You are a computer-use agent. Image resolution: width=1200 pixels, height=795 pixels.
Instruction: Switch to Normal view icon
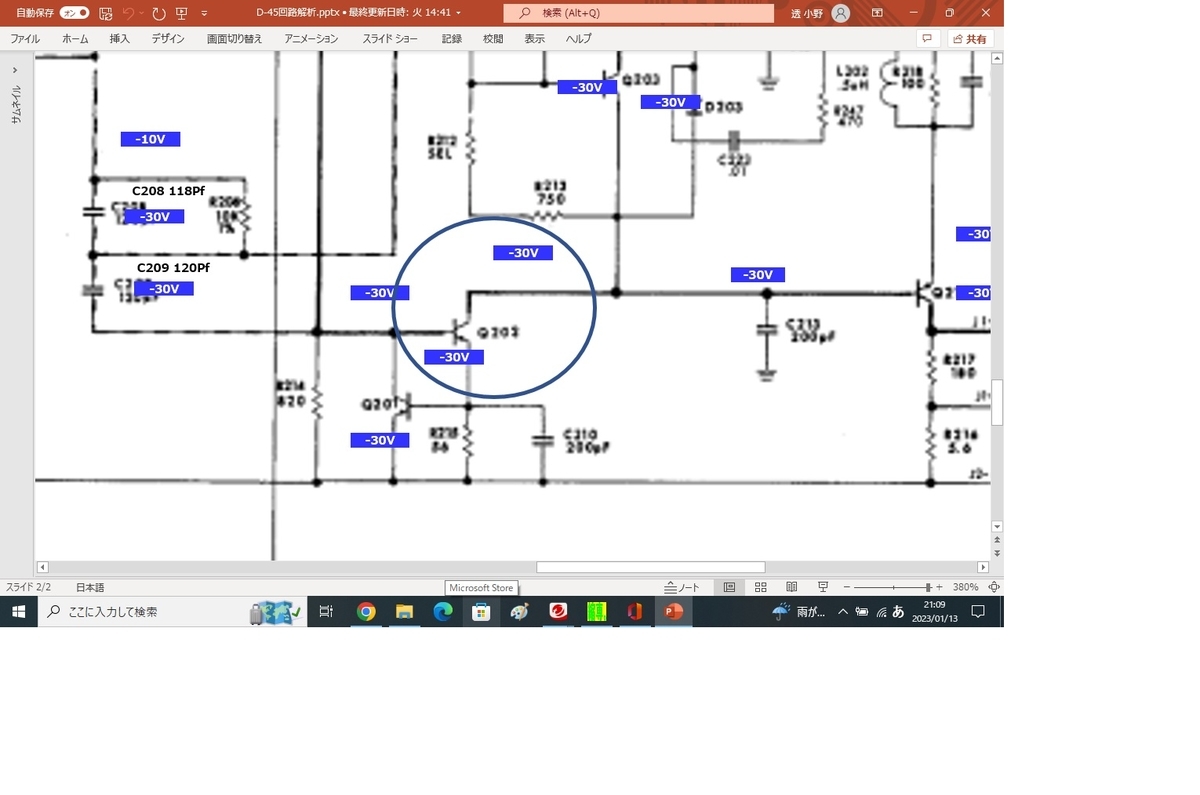(729, 587)
